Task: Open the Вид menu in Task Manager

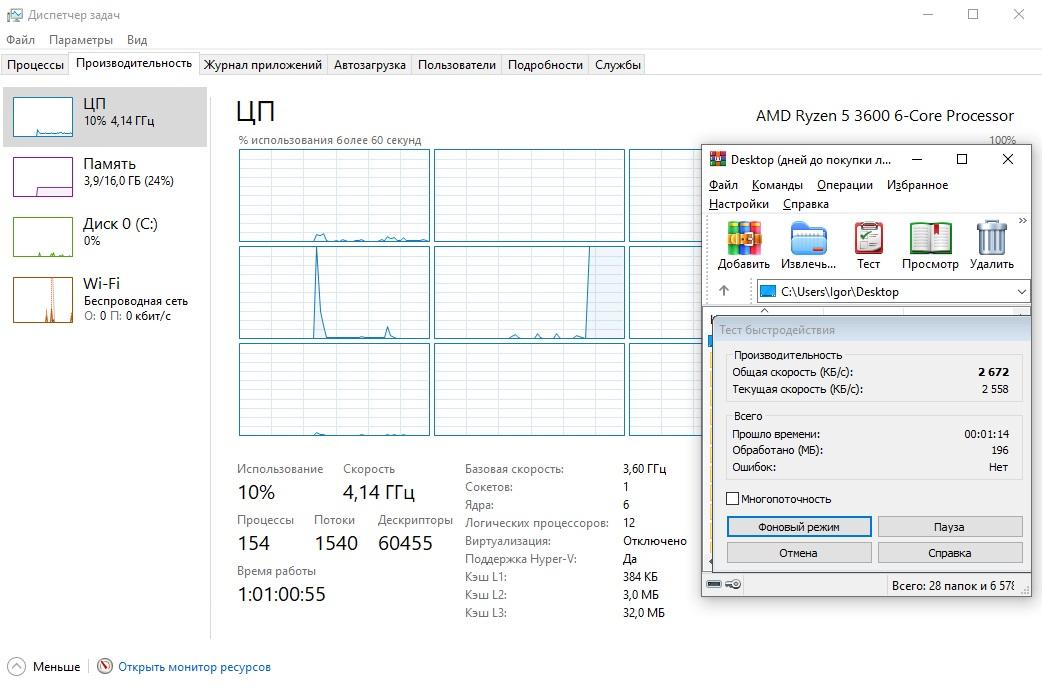Action: pos(137,40)
